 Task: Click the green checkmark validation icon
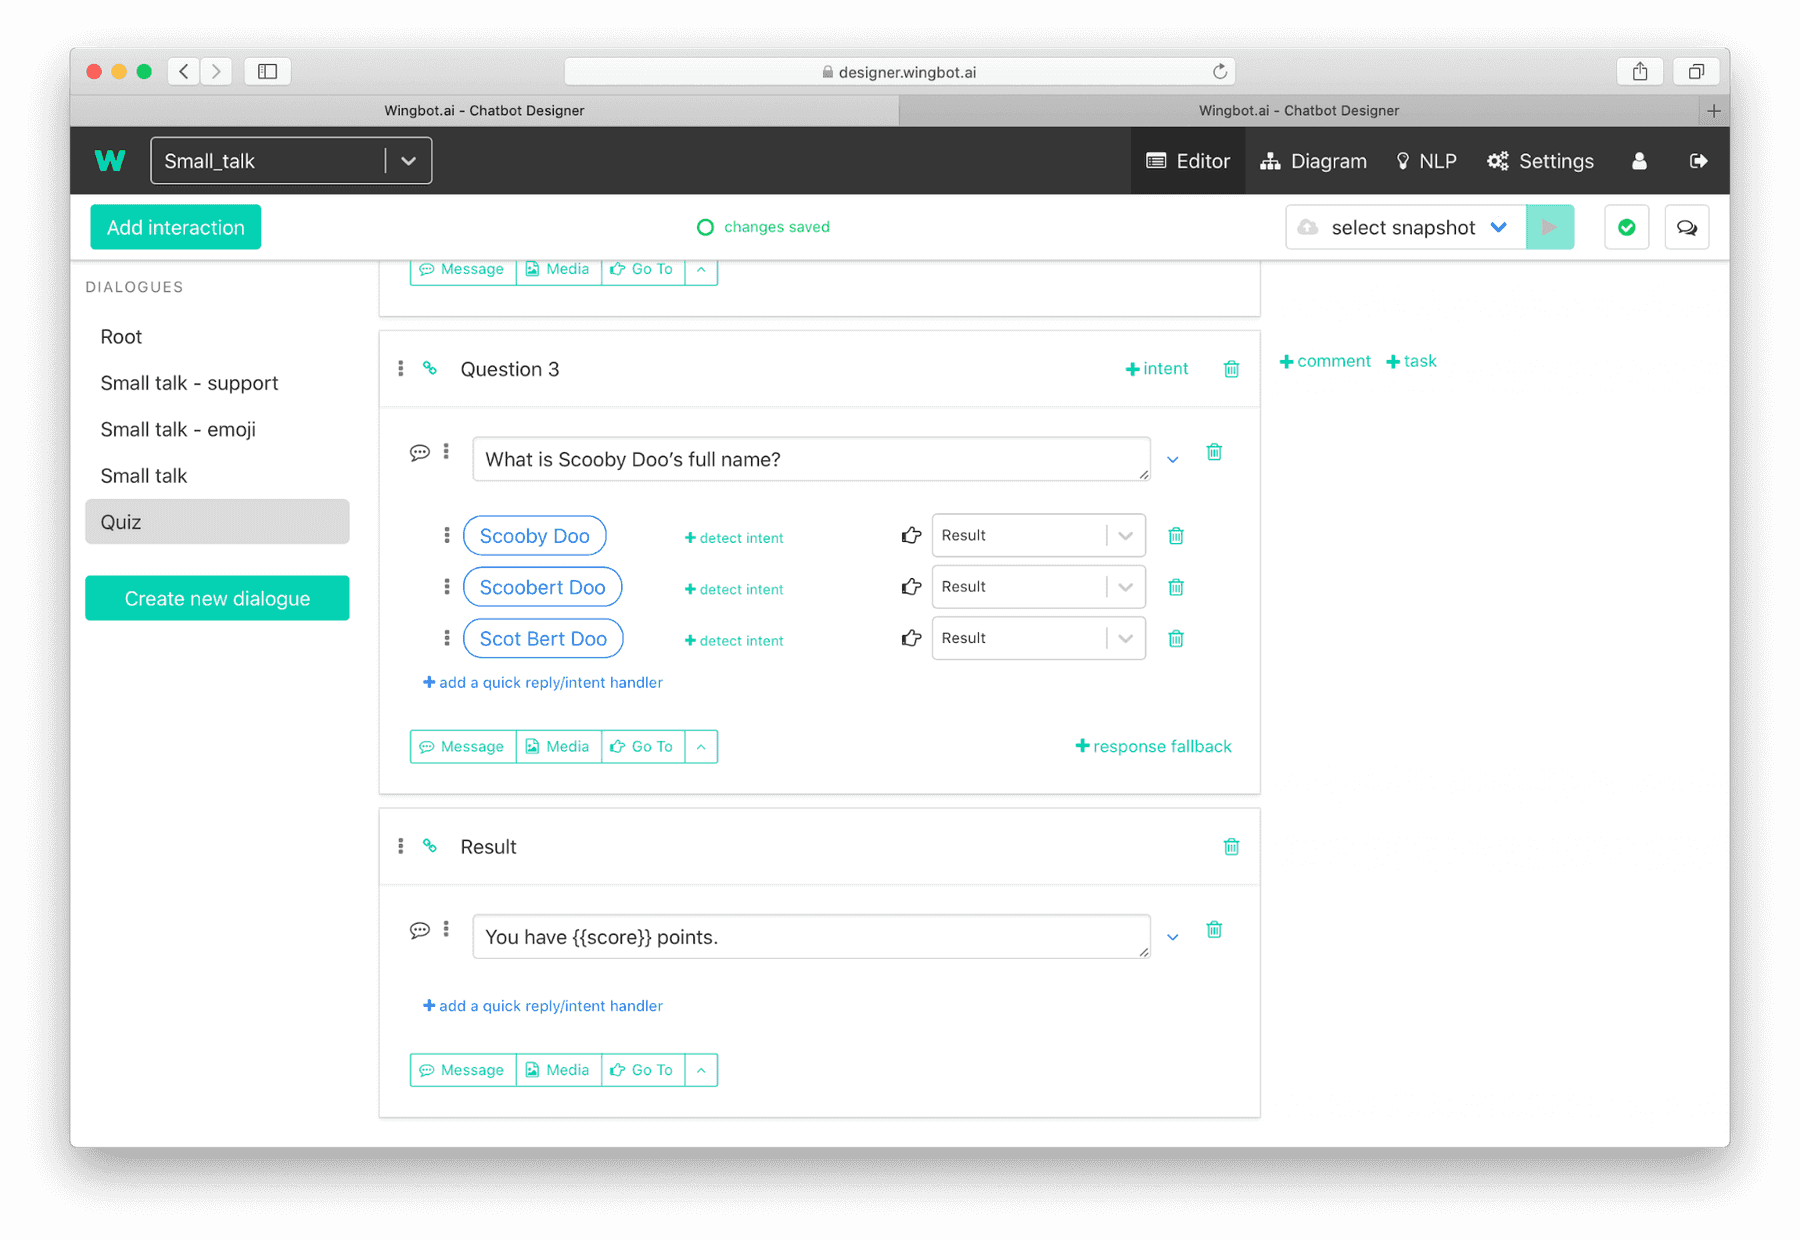pyautogui.click(x=1627, y=227)
